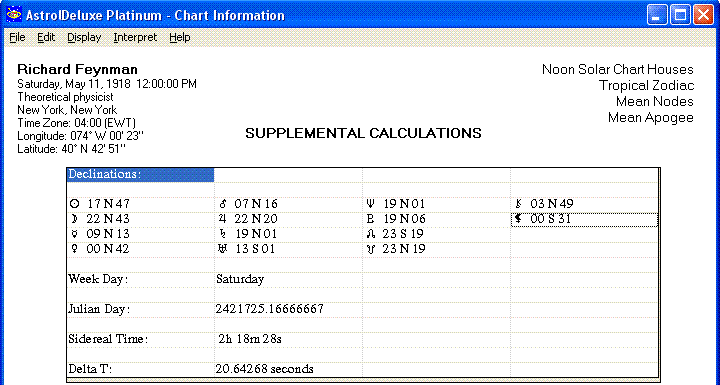Click the AstrolDeluxe app icon in title bar

point(14,15)
